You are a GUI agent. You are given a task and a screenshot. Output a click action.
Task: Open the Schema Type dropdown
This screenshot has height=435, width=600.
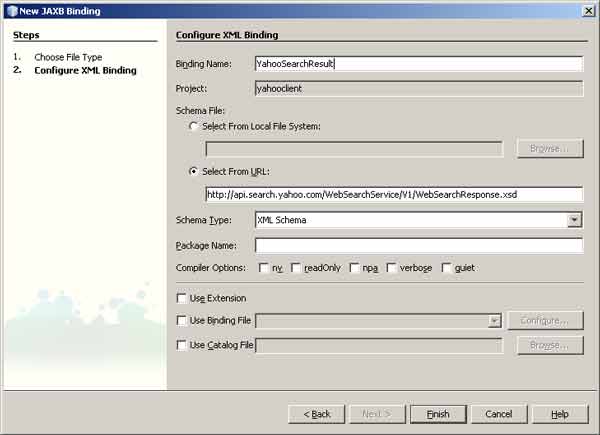574,220
